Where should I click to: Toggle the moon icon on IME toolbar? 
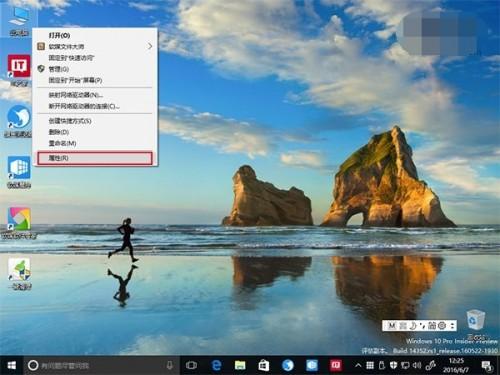coord(412,326)
